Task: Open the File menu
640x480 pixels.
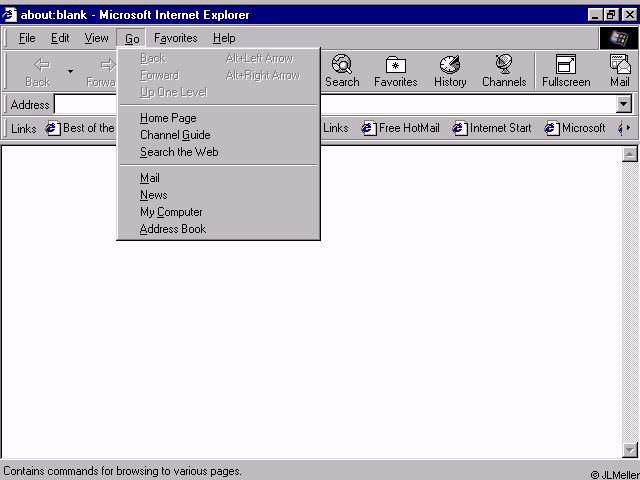Action: pos(27,38)
